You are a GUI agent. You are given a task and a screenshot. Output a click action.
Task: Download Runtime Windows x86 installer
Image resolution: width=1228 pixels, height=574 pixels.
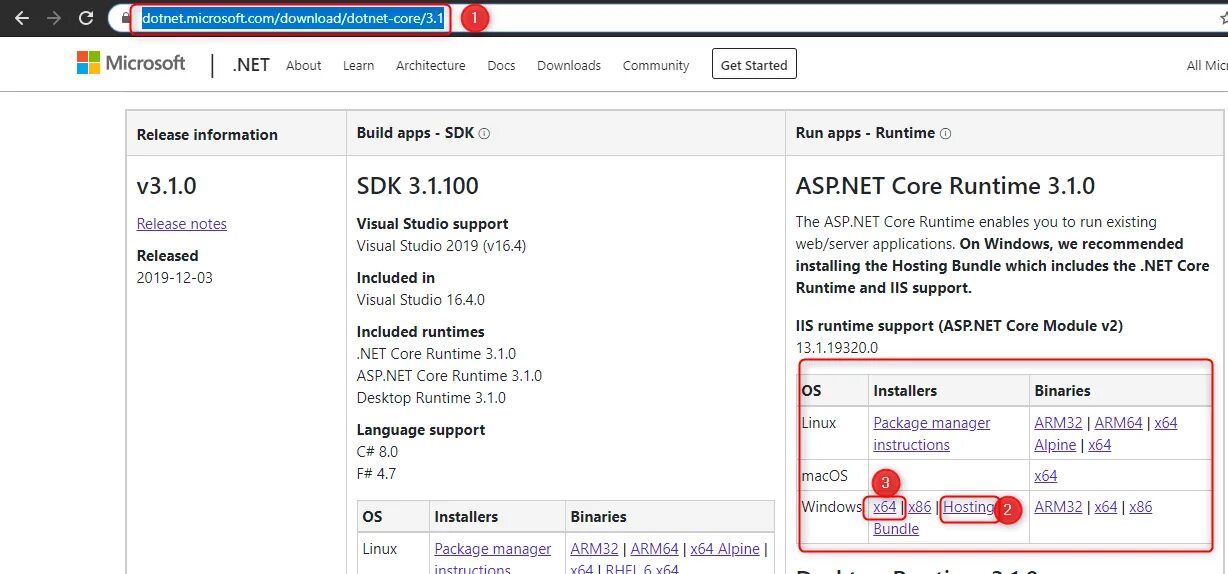point(920,507)
